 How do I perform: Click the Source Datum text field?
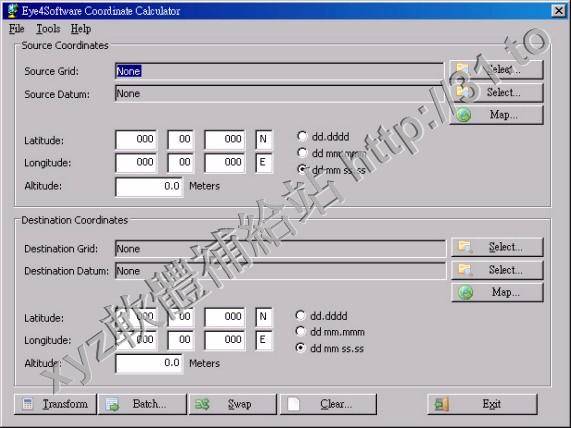pyautogui.click(x=279, y=94)
